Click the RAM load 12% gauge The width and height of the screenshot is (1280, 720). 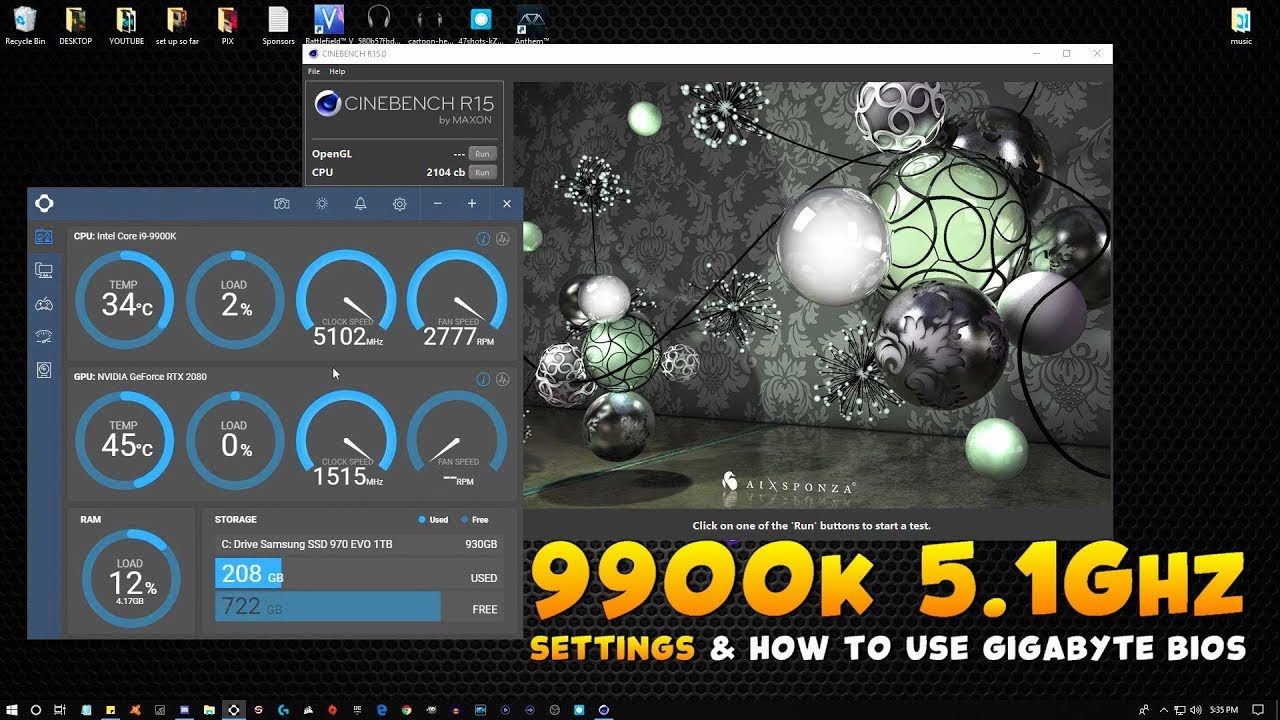point(131,579)
